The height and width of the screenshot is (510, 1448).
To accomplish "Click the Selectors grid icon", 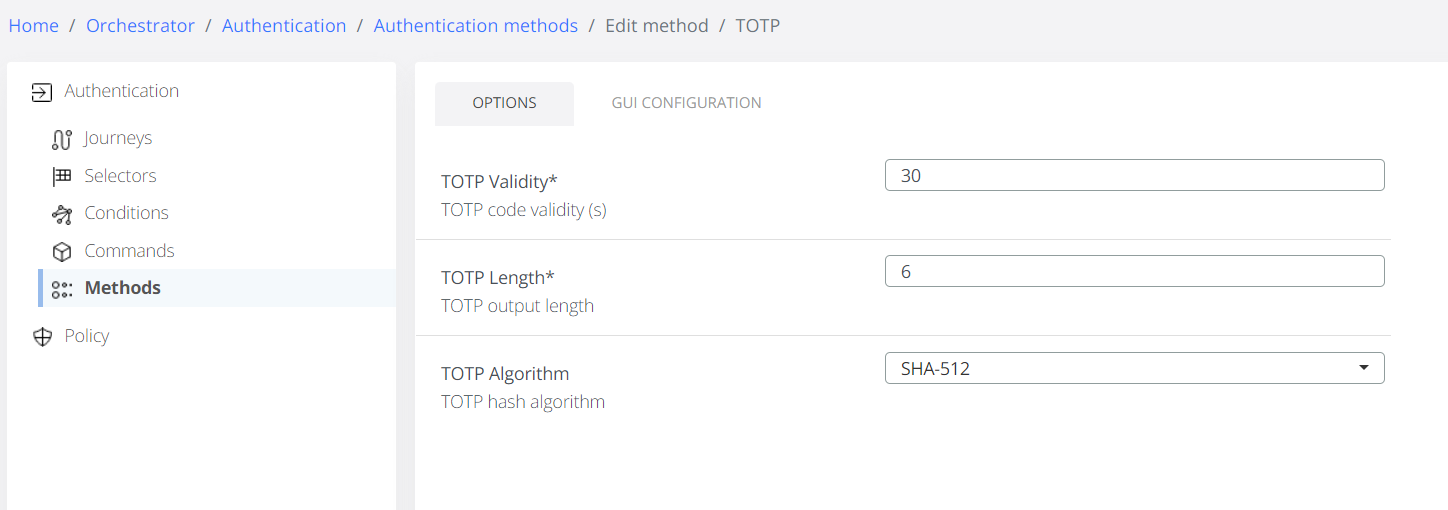I will point(62,176).
